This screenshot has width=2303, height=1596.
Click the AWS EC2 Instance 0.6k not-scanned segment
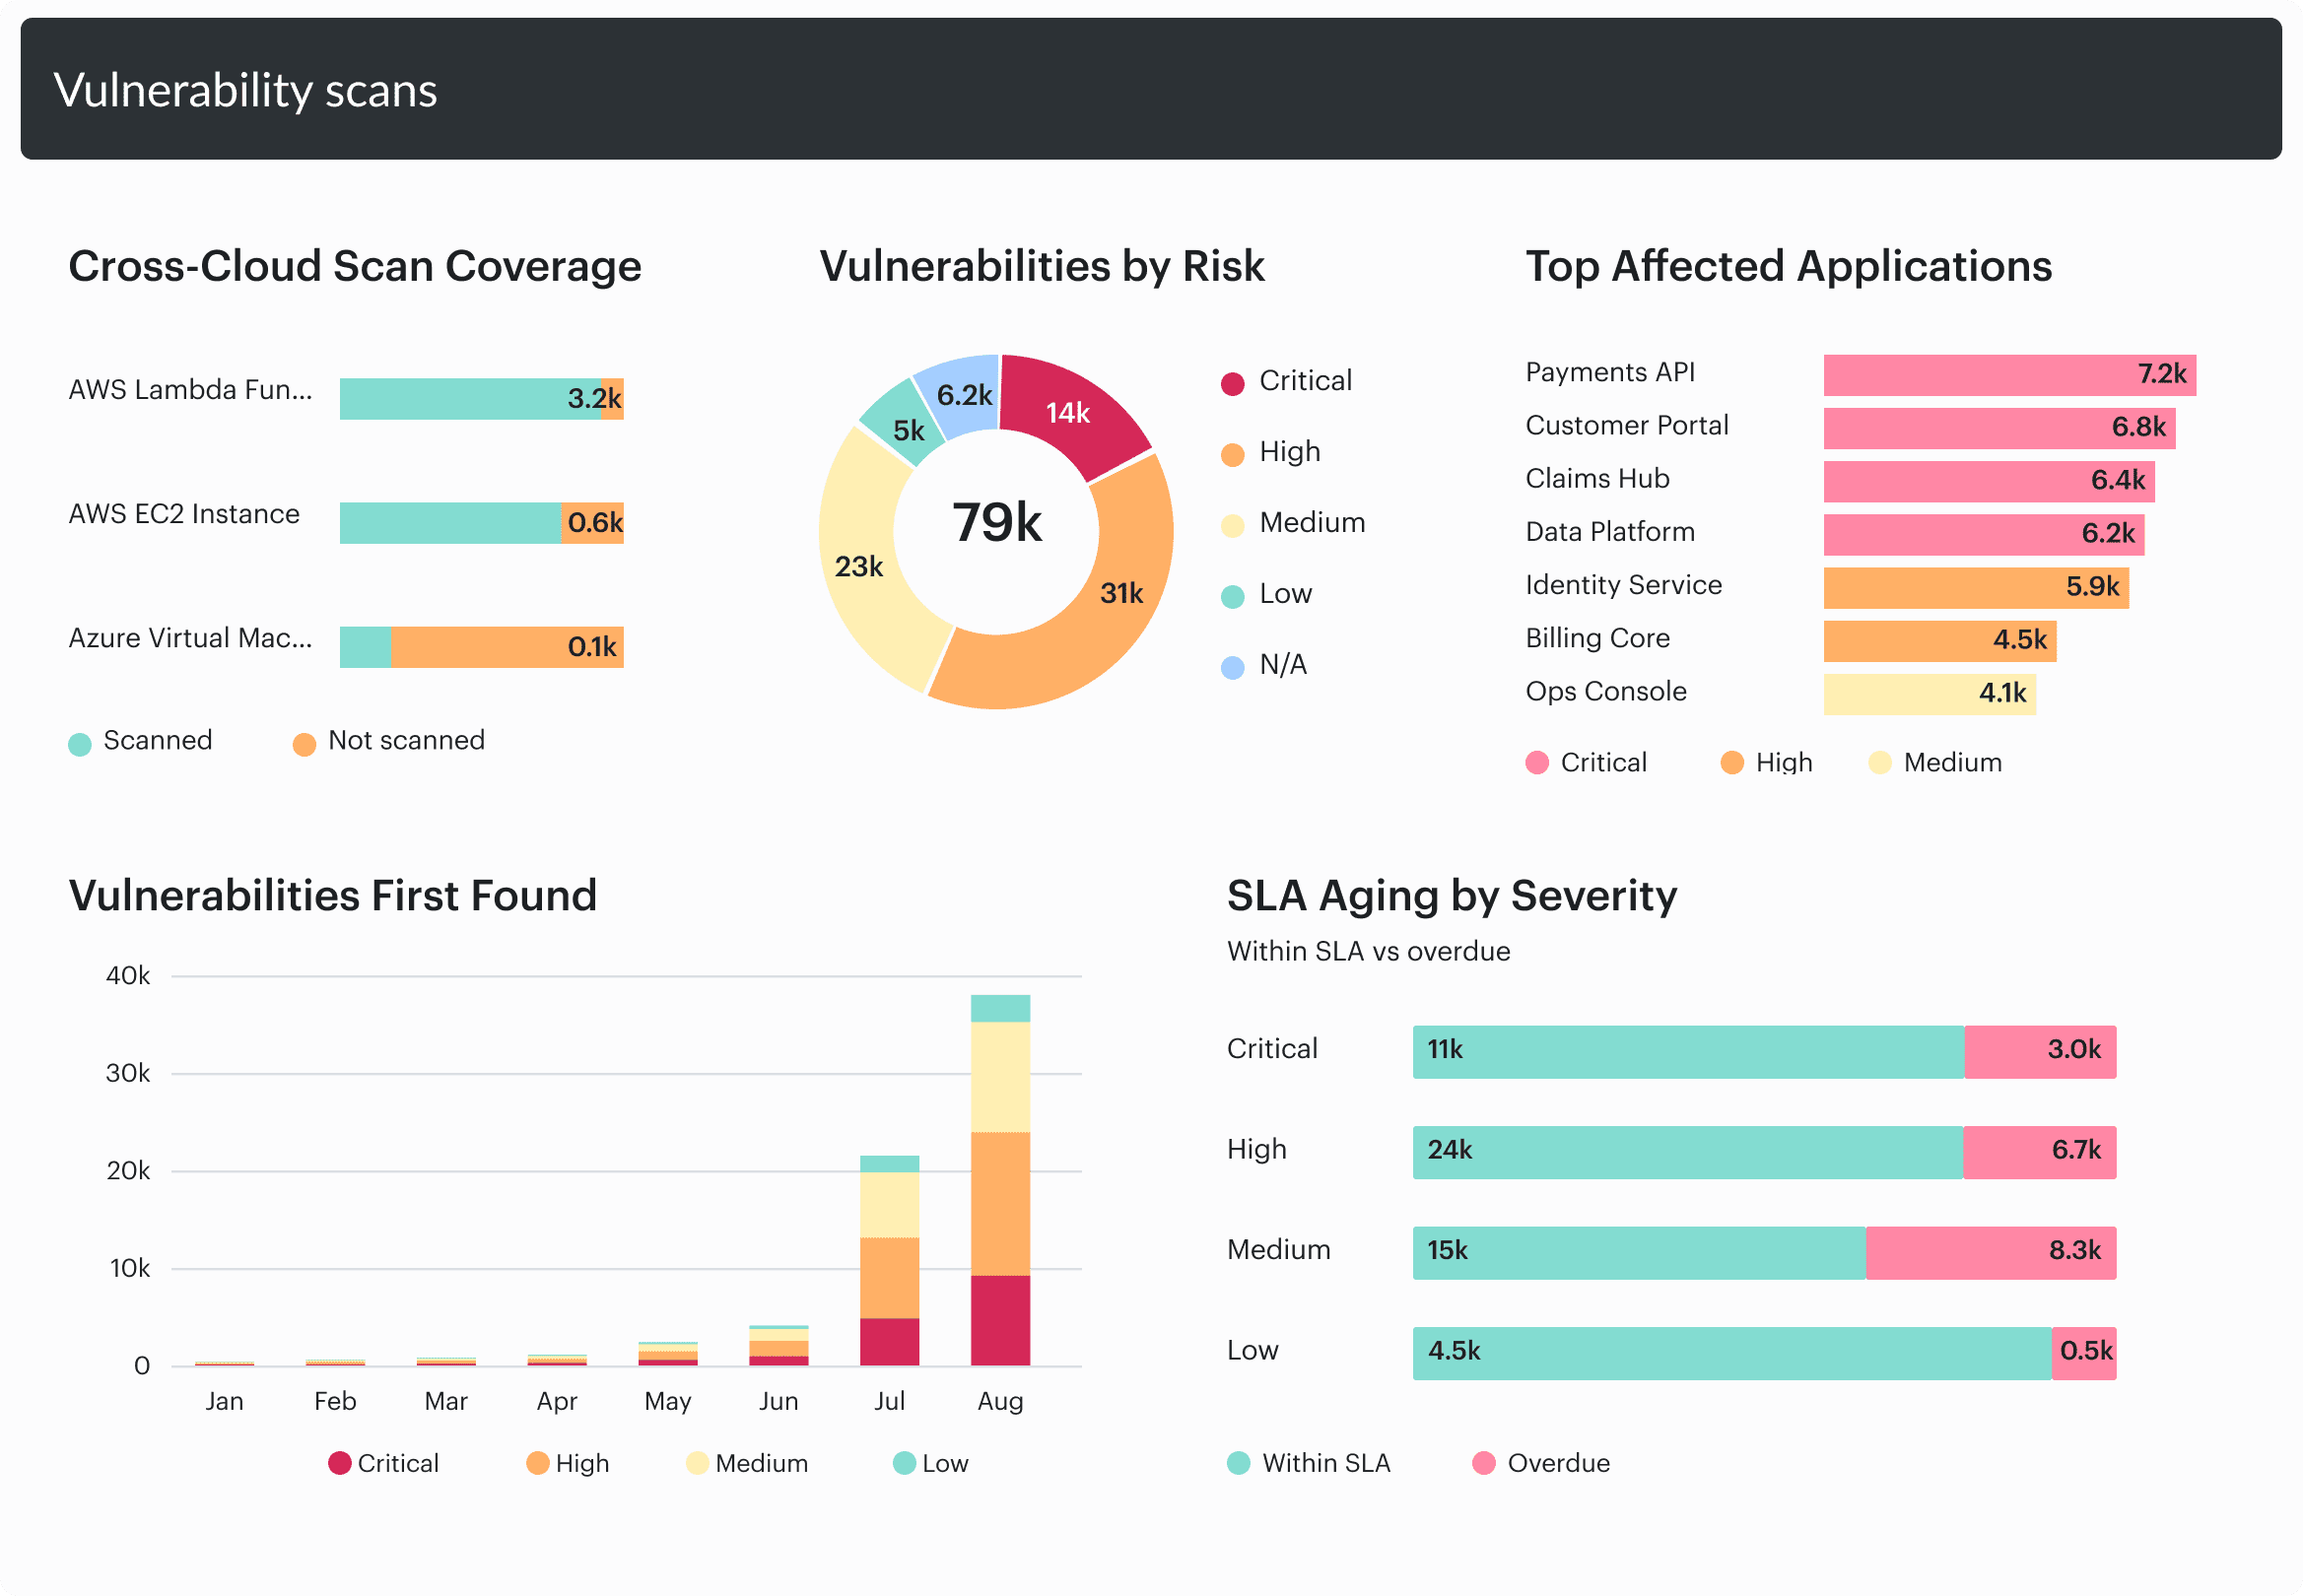[x=593, y=523]
